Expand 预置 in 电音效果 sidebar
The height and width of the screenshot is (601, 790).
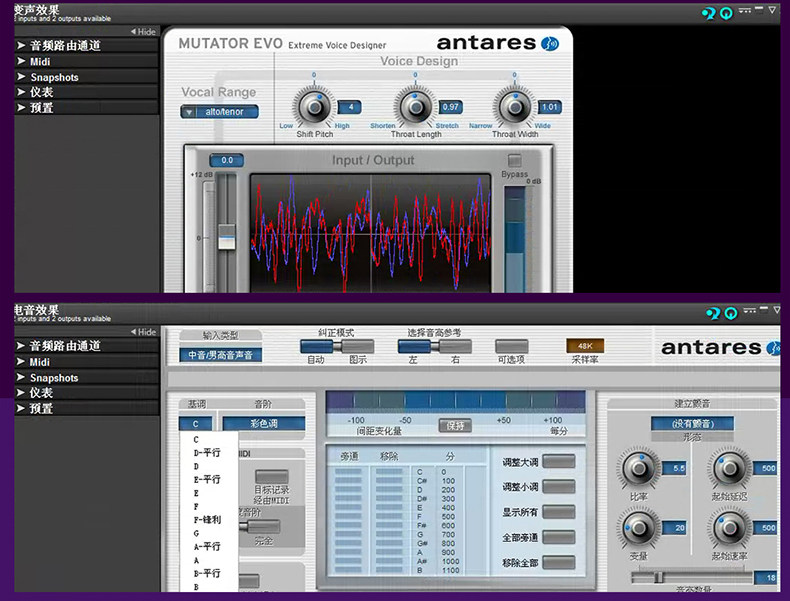point(86,409)
